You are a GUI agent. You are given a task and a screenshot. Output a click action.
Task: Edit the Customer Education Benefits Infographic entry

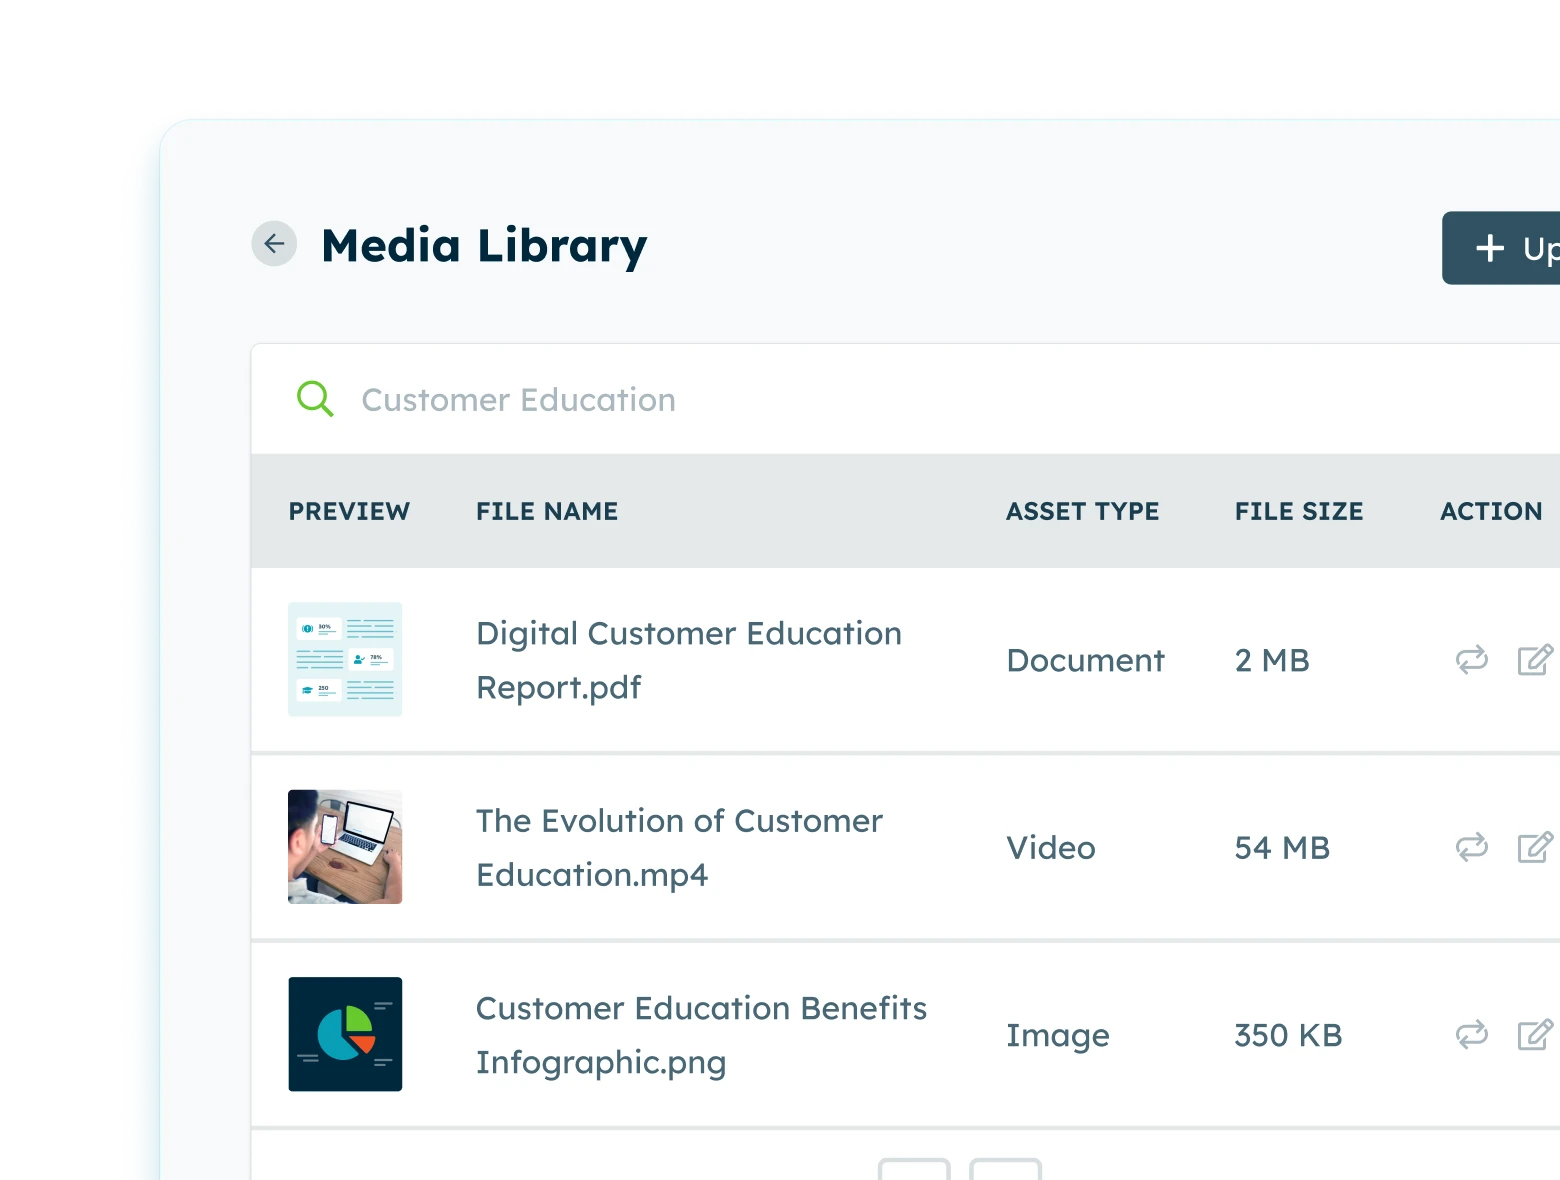pos(1534,1035)
